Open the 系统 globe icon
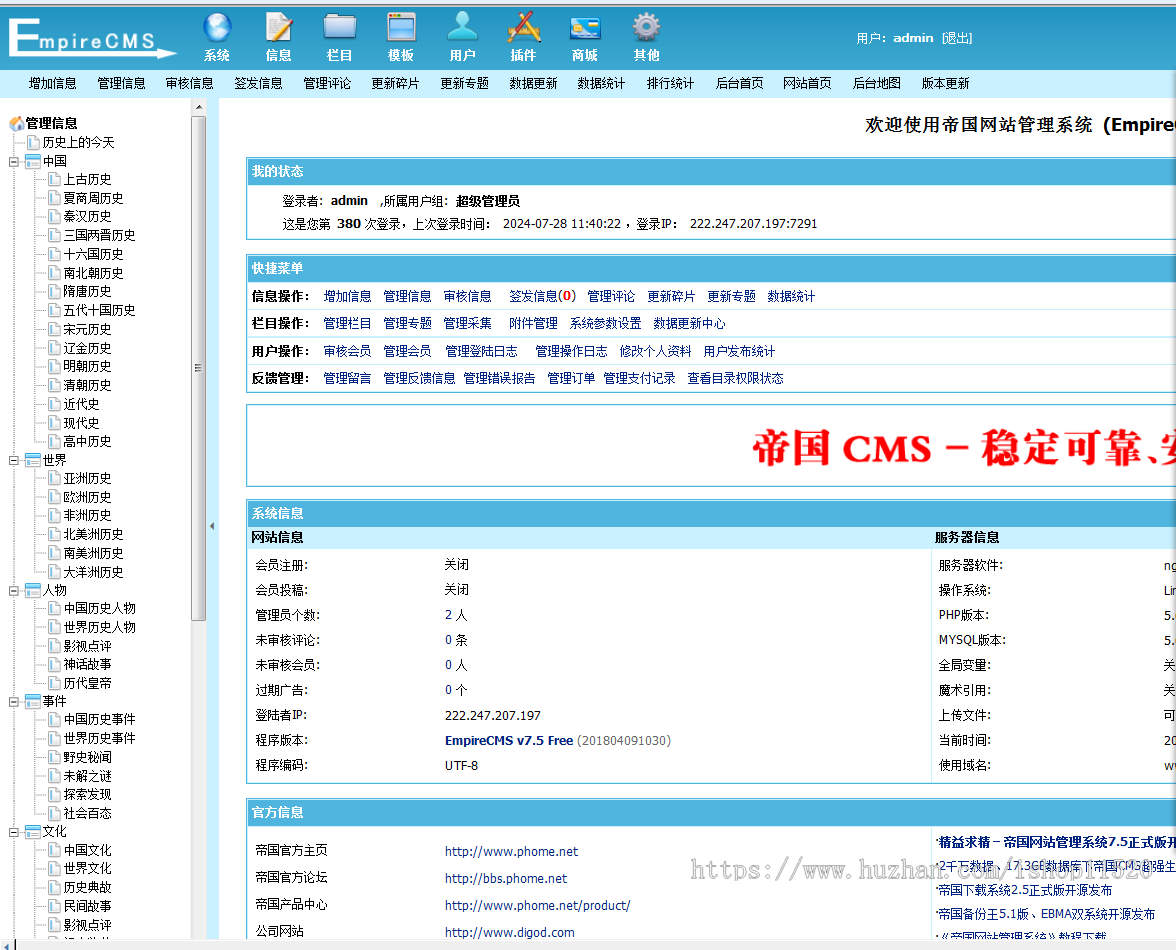 (x=217, y=28)
